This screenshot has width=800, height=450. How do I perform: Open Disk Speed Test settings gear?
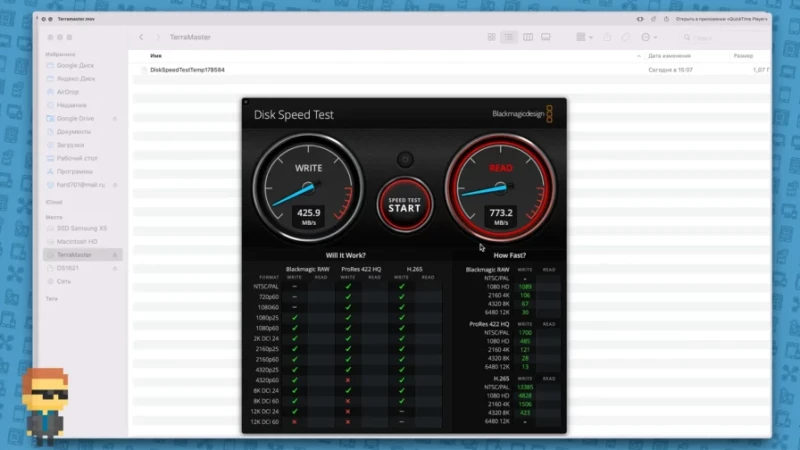click(405, 159)
